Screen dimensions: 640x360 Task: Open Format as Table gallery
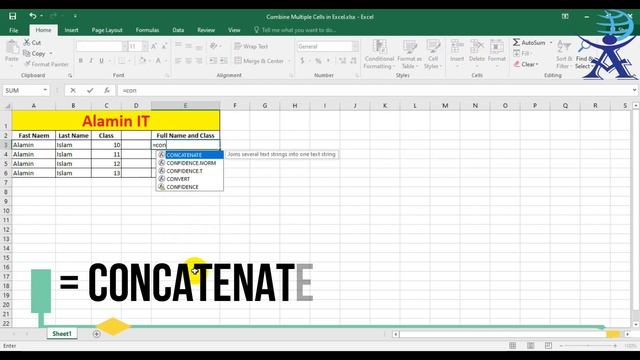tap(409, 55)
